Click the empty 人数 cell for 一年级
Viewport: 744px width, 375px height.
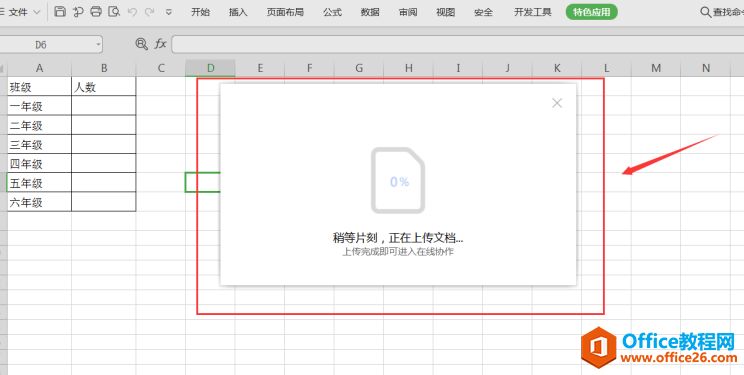point(104,106)
